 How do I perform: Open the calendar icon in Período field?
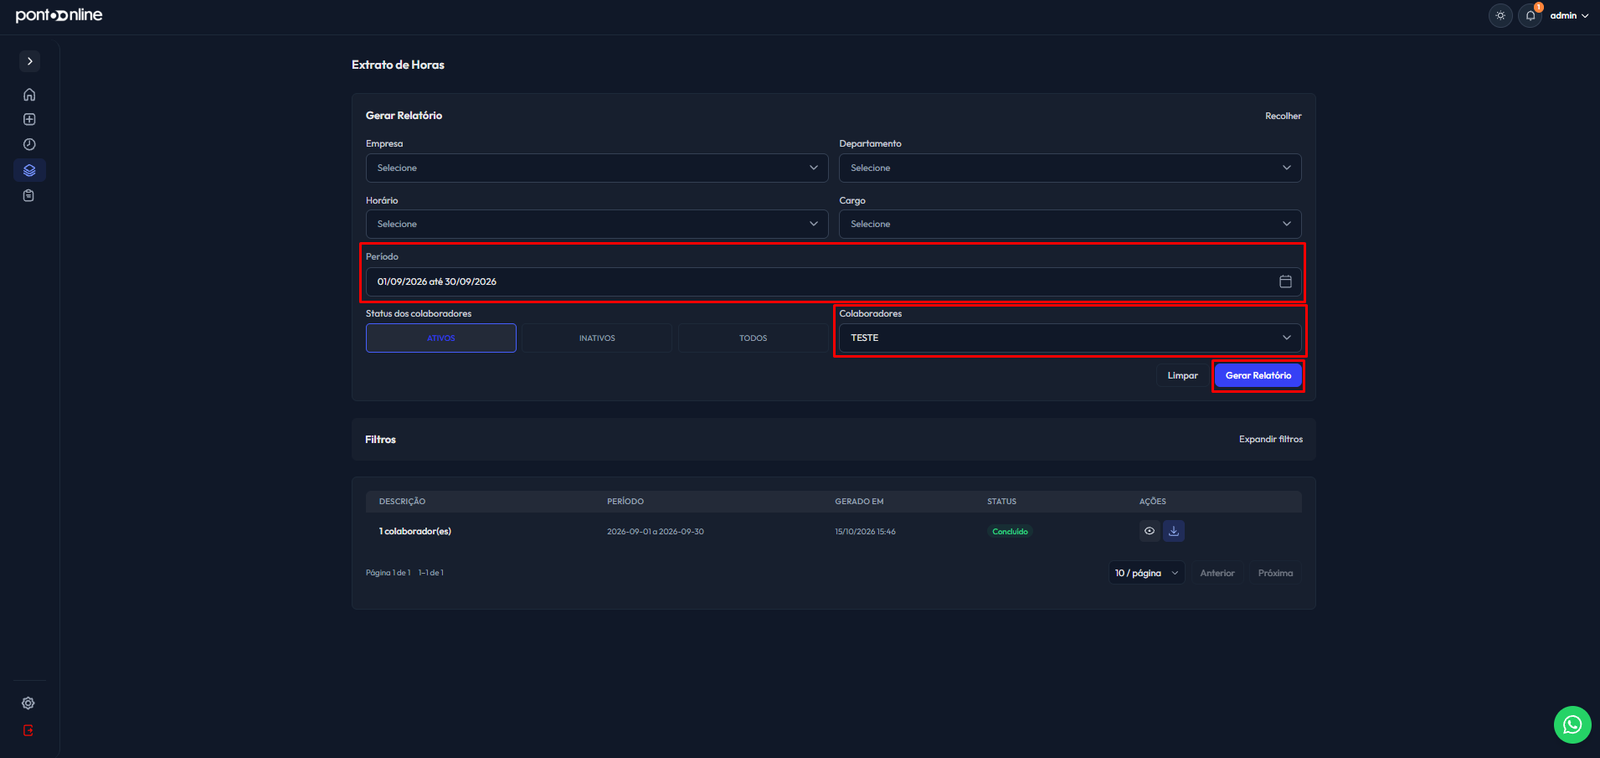1285,281
